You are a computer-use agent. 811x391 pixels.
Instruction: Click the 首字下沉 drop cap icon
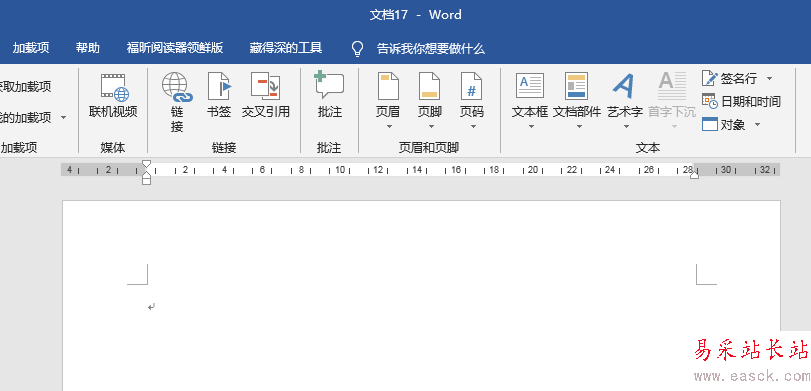click(672, 86)
